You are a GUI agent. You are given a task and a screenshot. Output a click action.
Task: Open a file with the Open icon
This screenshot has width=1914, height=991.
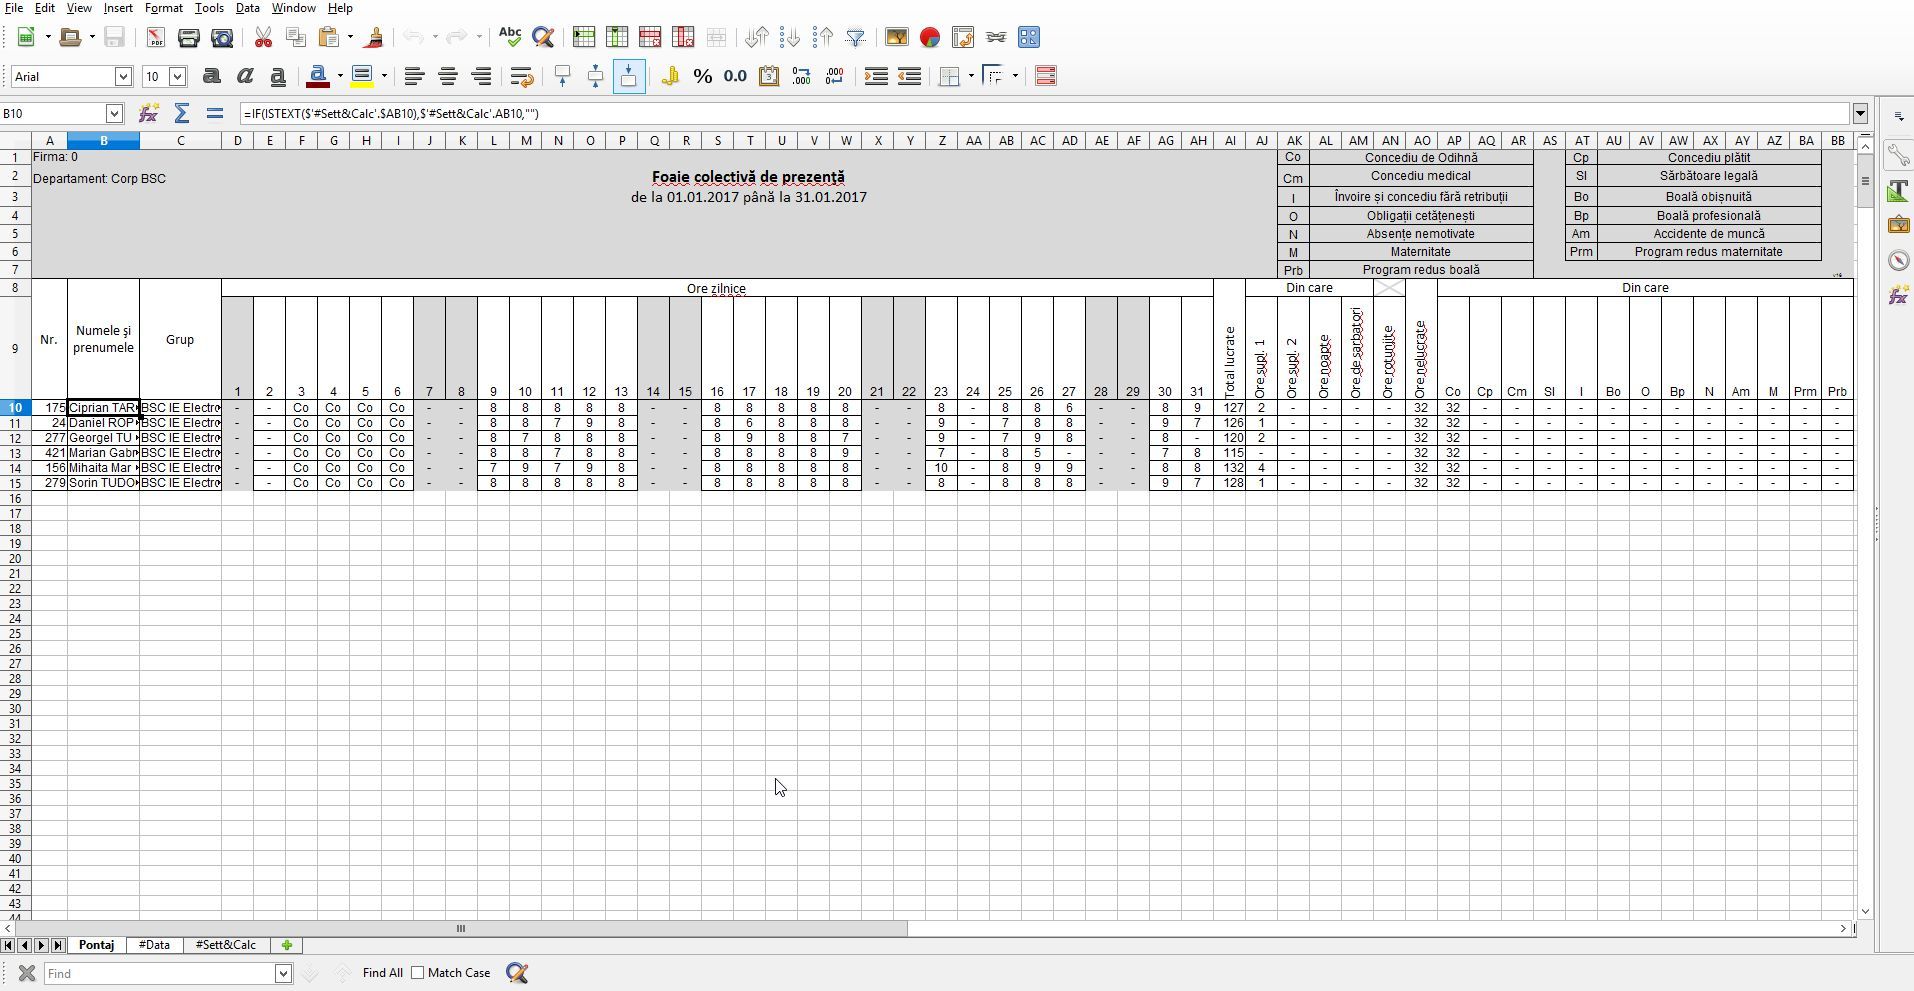tap(70, 37)
